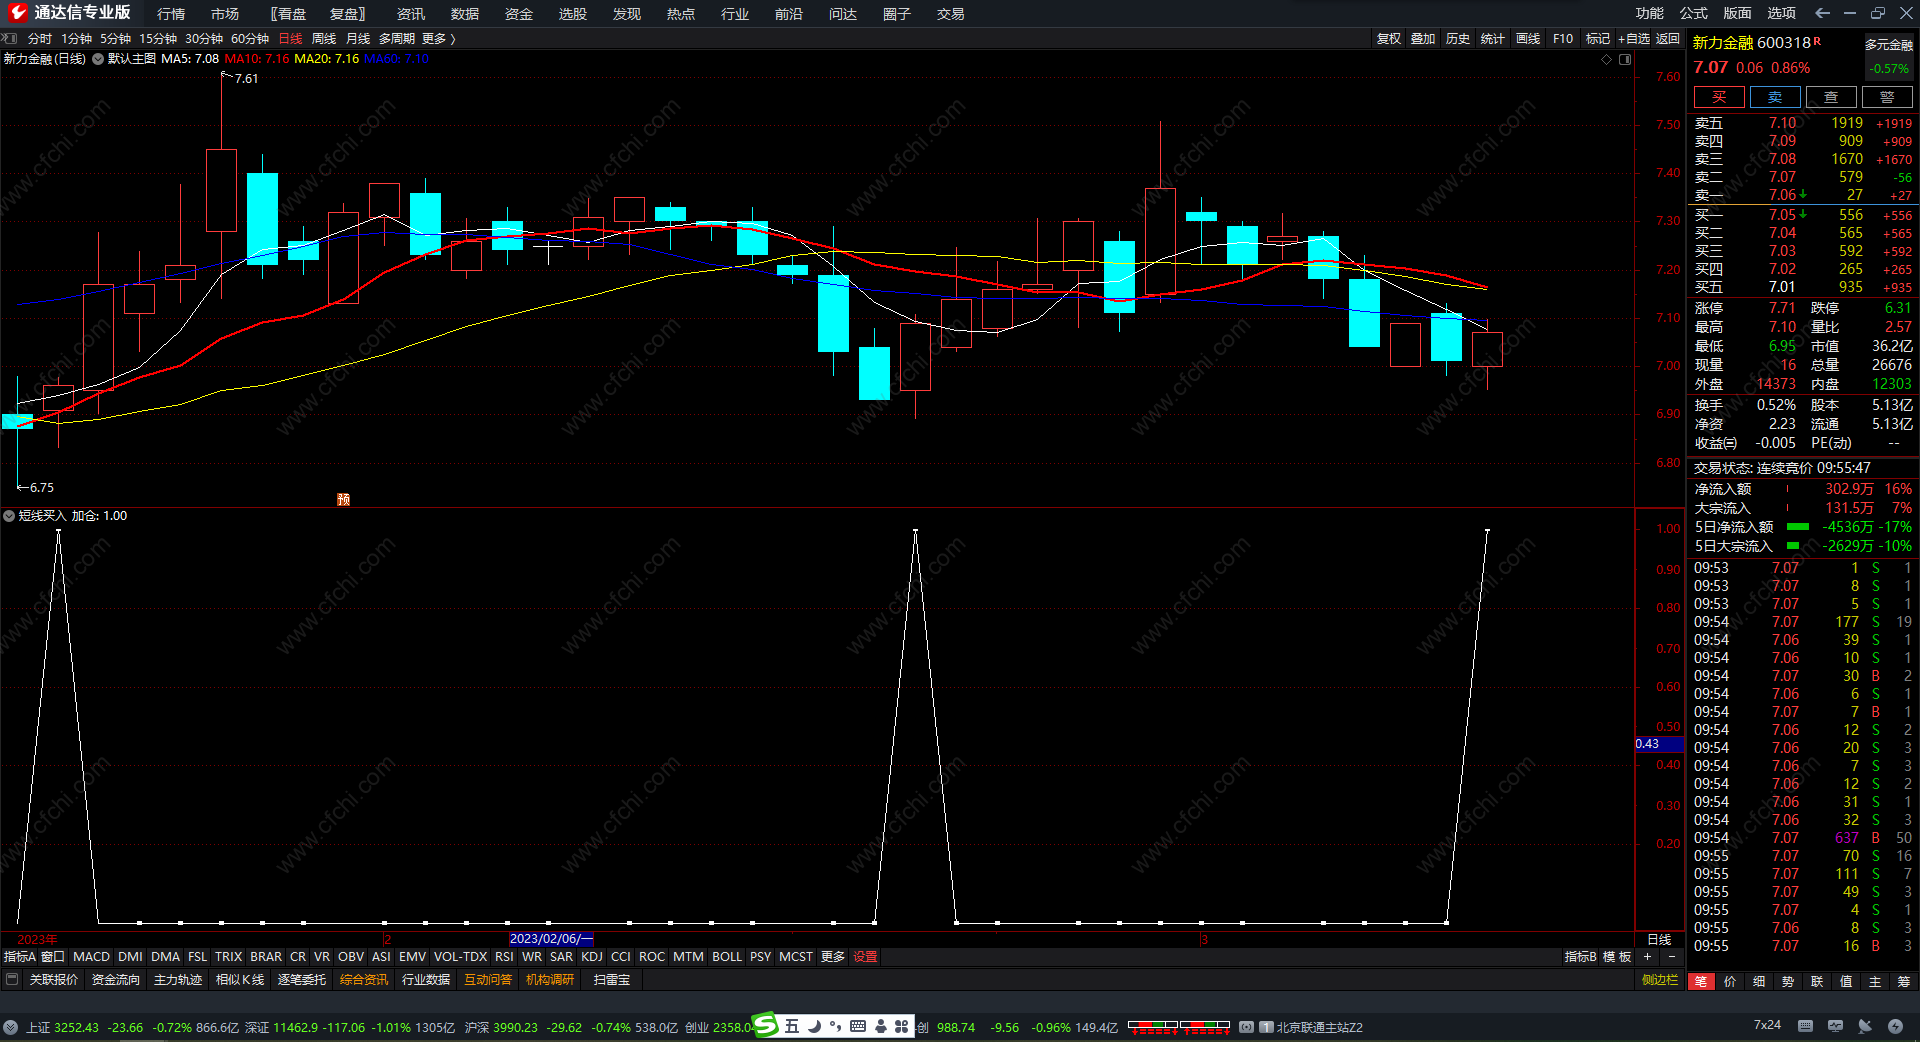Click the monitor icon in status bar
This screenshot has height=1042, width=1920.
[x=1835, y=1026]
